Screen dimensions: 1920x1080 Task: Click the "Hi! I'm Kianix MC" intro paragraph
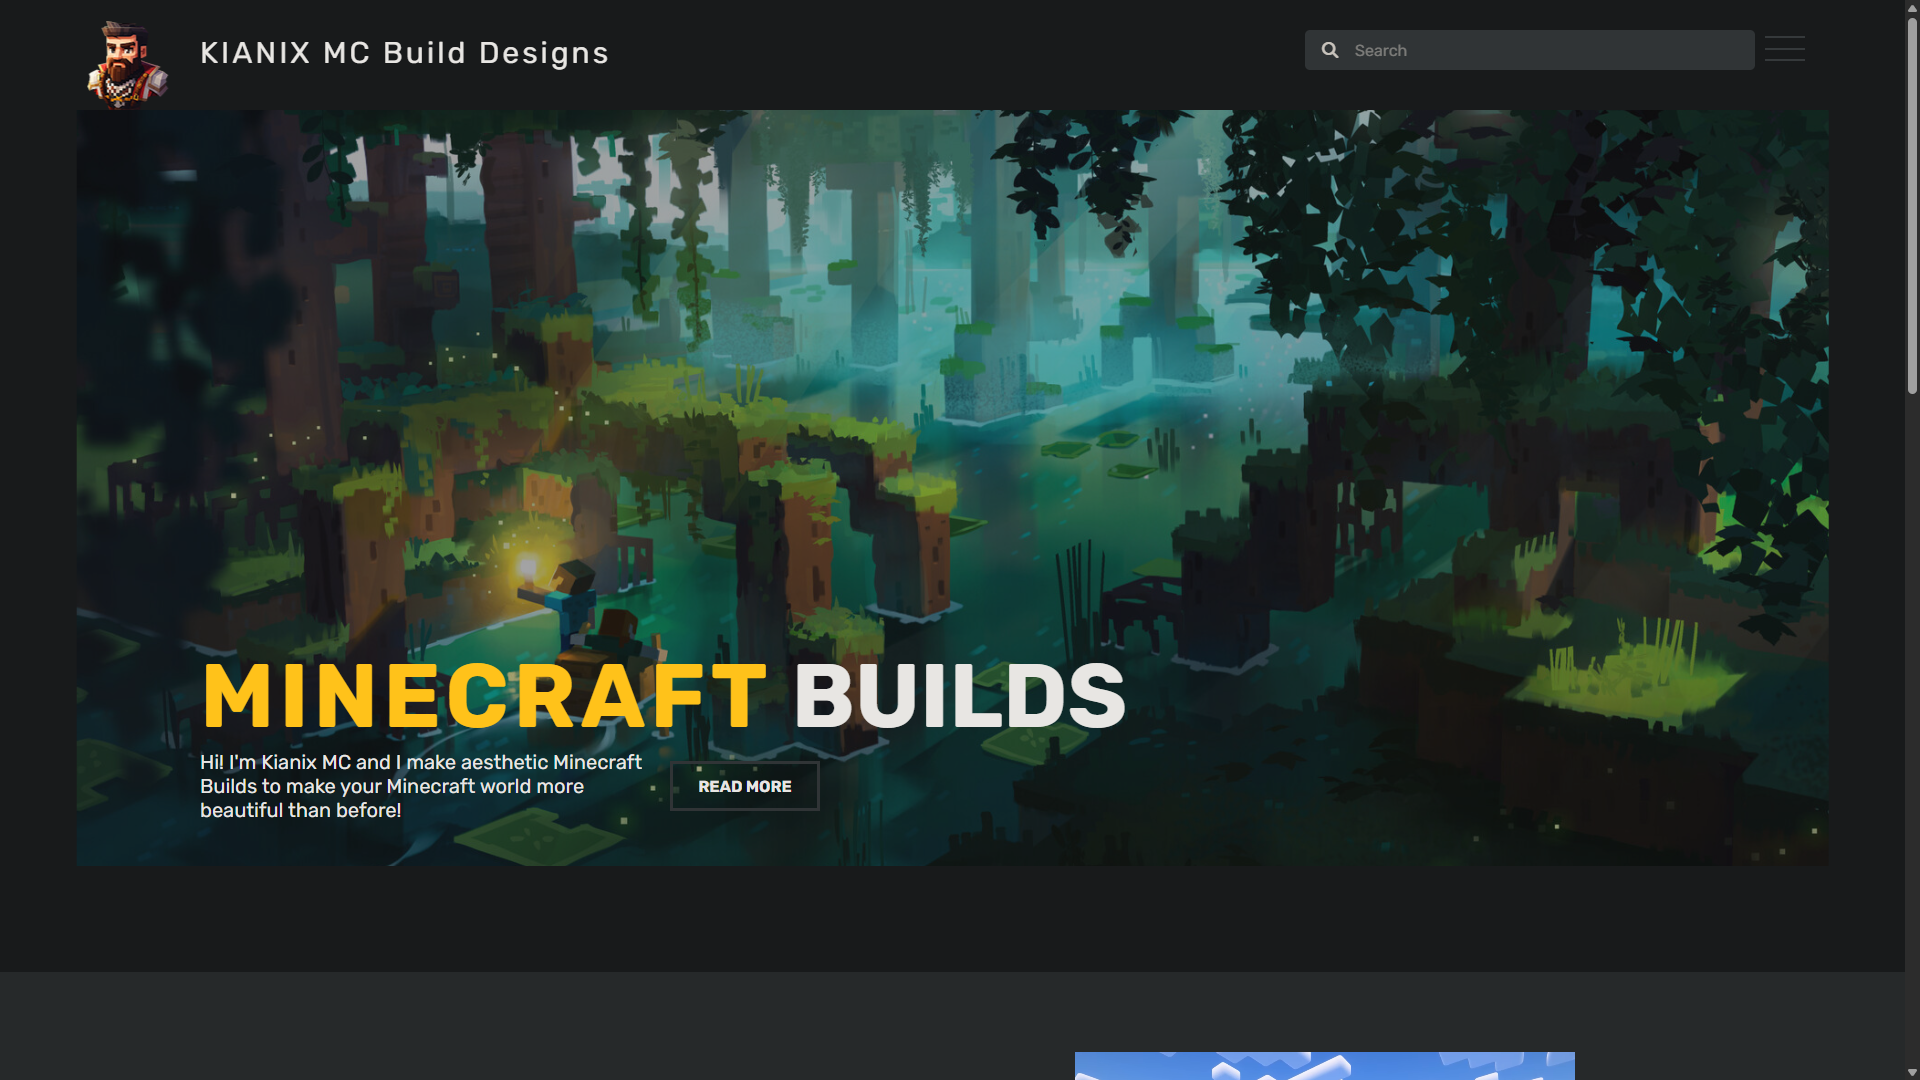coord(420,786)
